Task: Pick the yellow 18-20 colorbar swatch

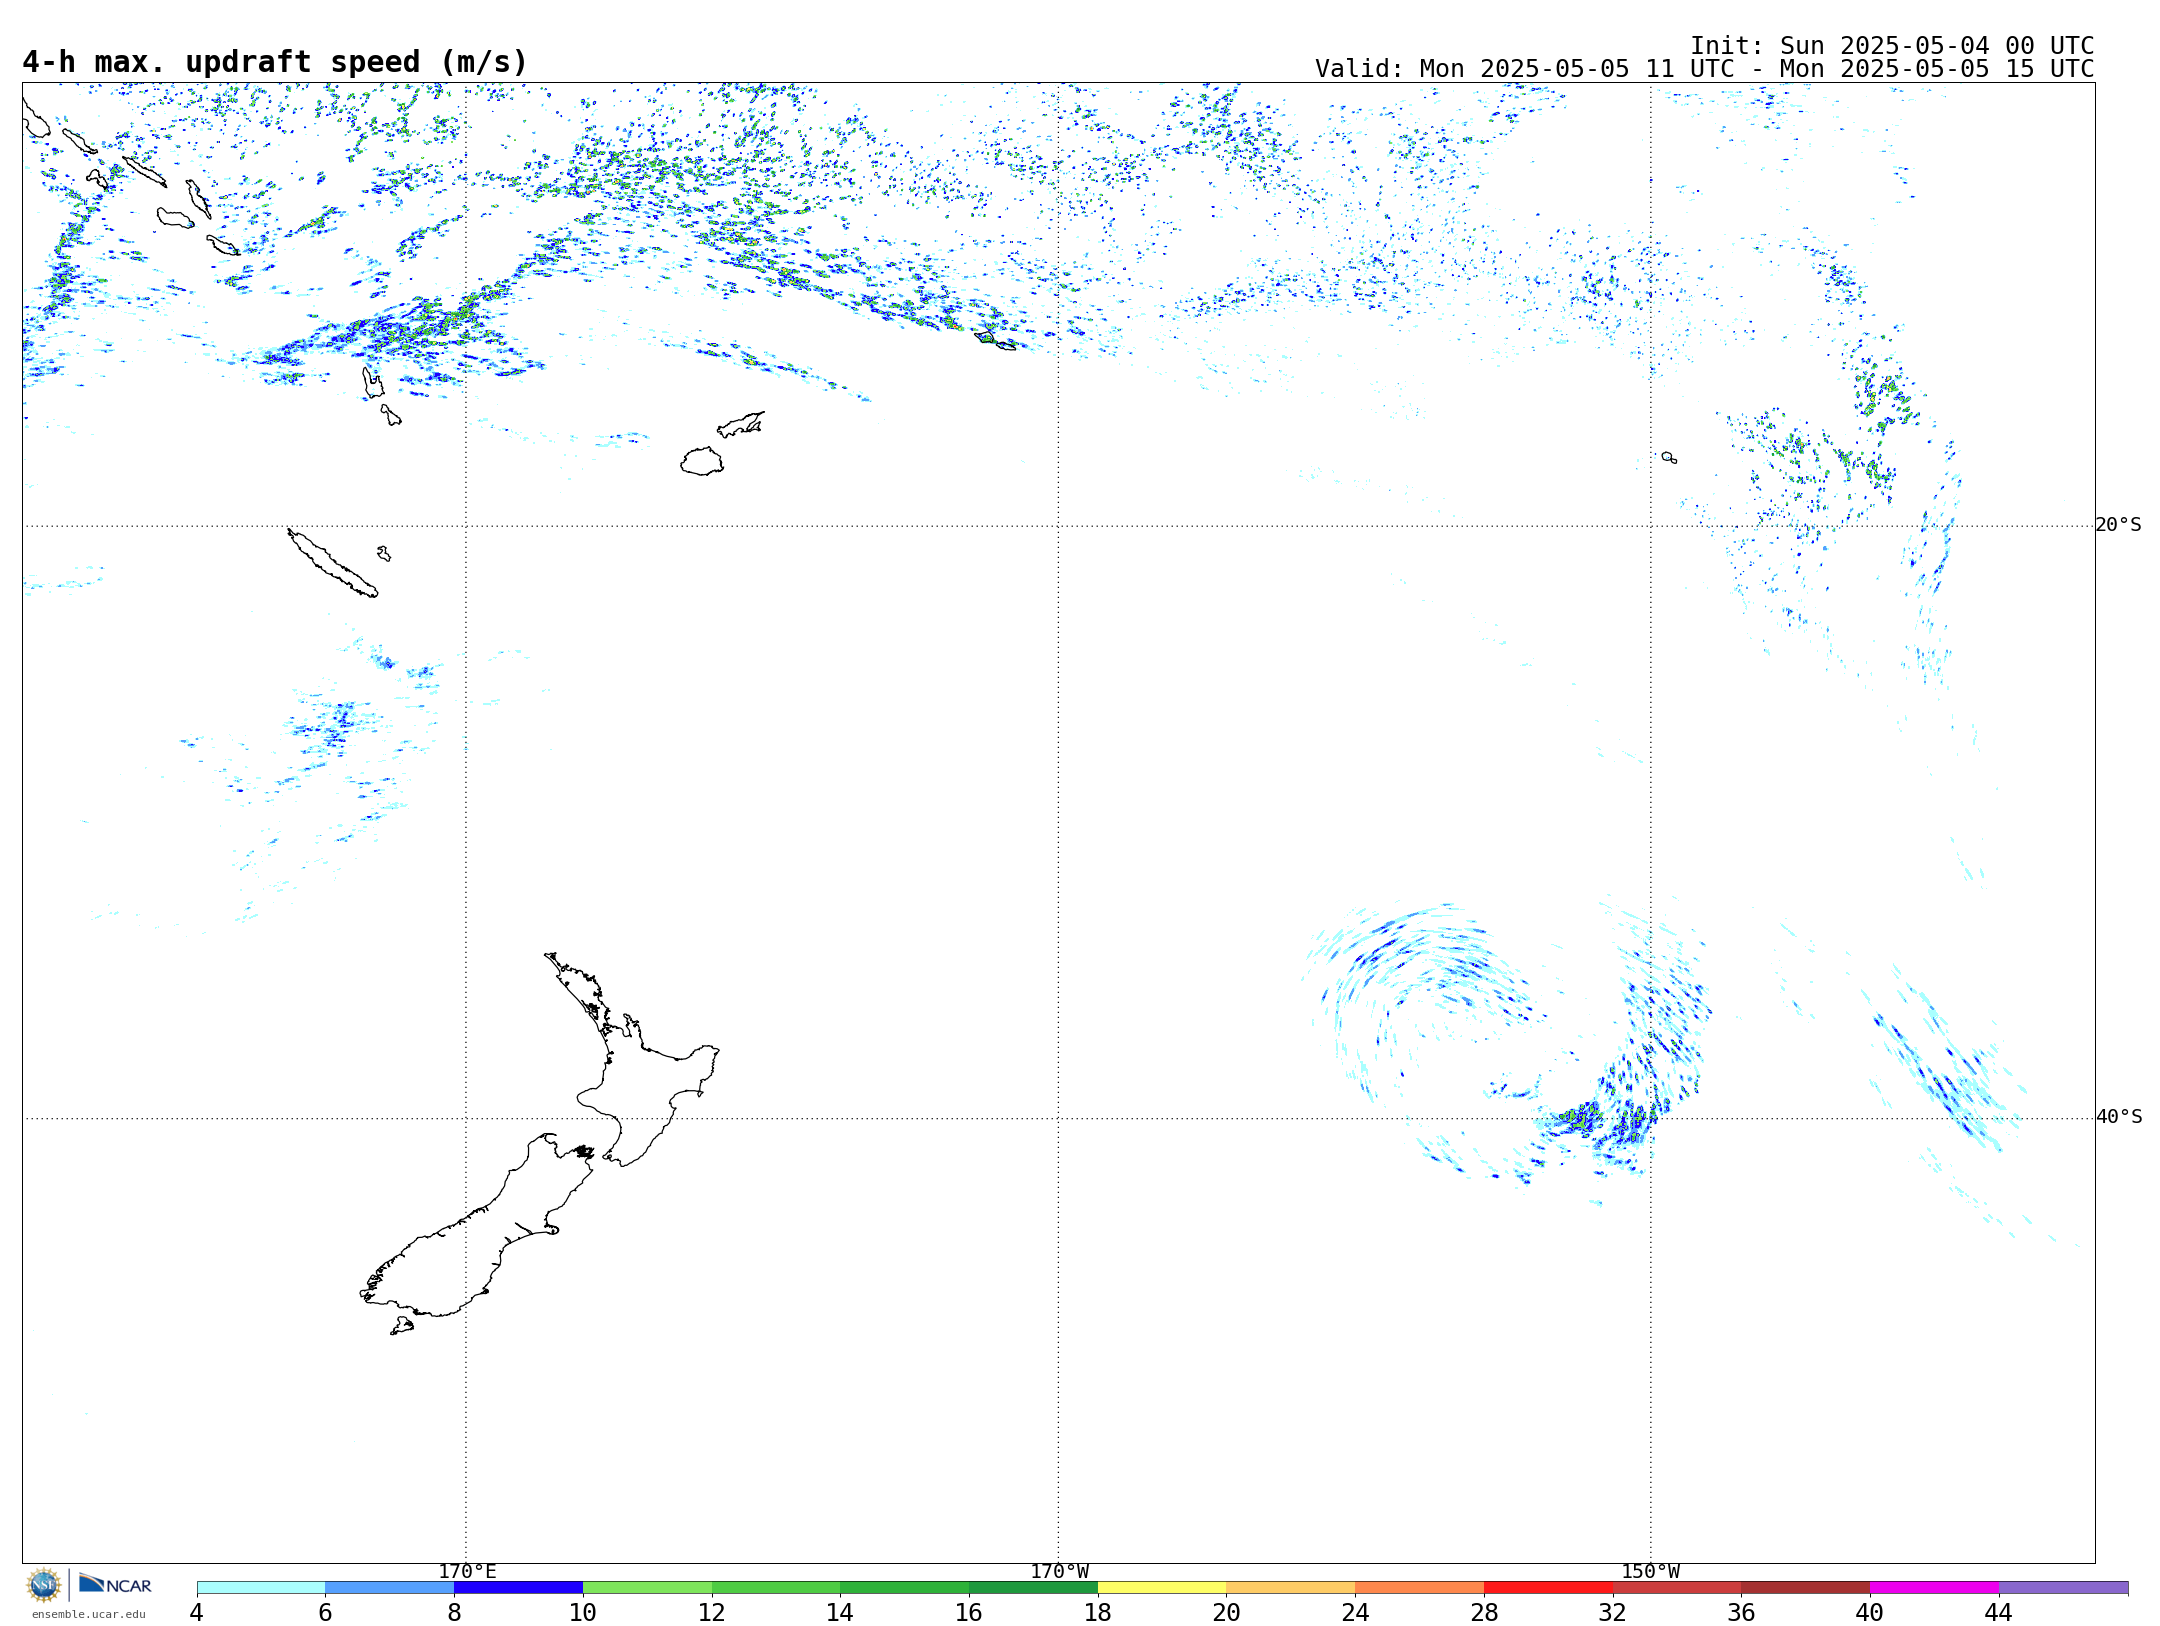Action: [x=1162, y=1588]
